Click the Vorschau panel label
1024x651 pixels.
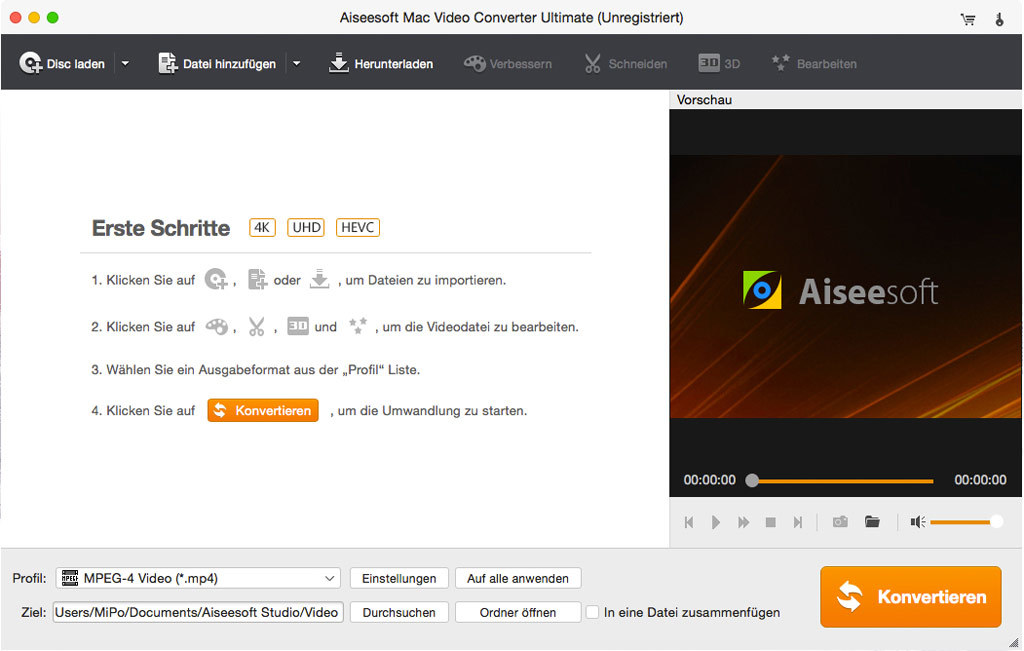pyautogui.click(x=704, y=100)
